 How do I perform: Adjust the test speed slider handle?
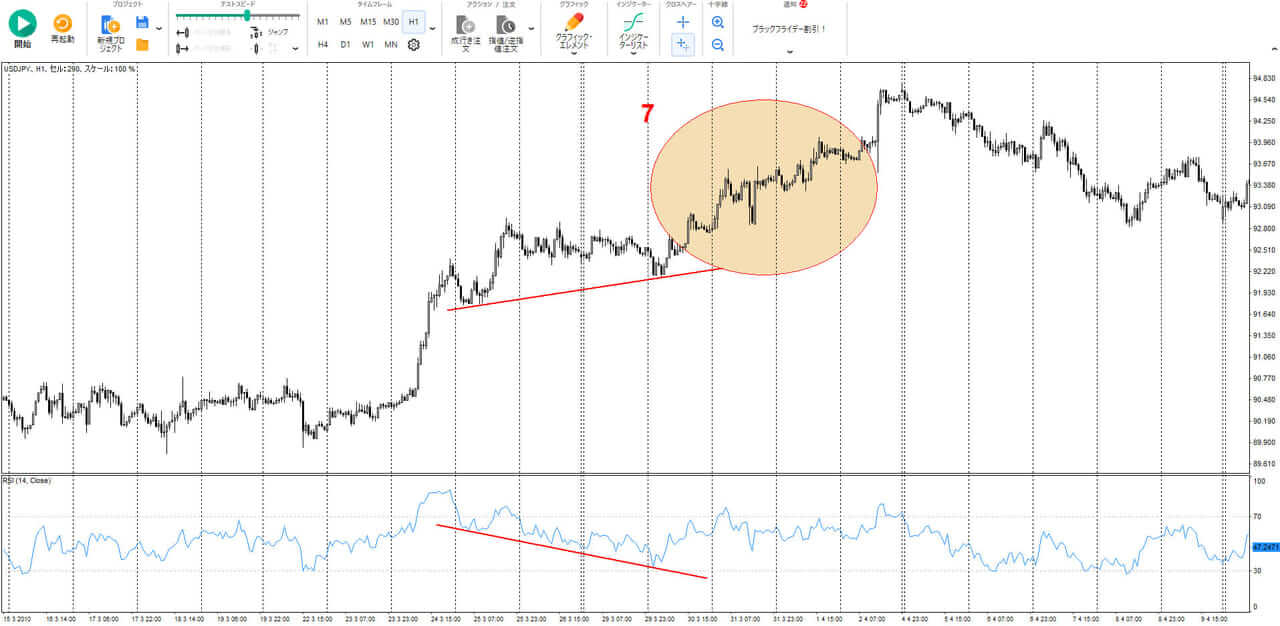246,16
